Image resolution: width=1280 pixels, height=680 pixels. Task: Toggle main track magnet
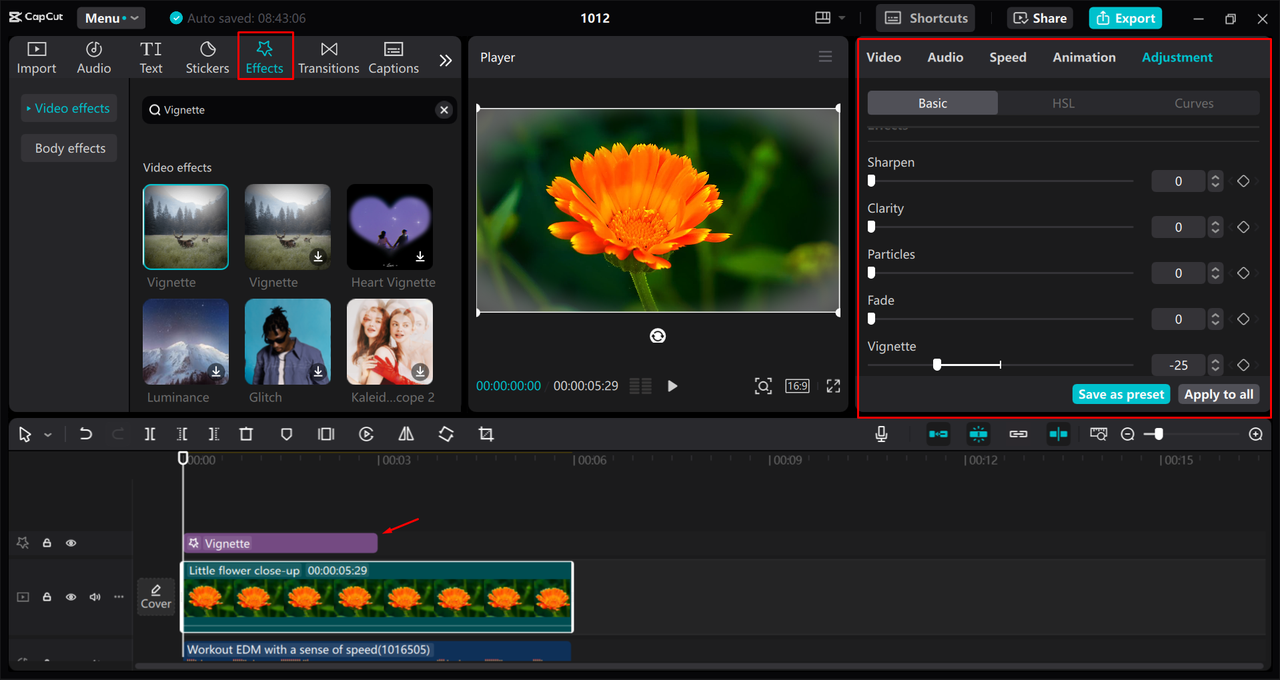[938, 434]
